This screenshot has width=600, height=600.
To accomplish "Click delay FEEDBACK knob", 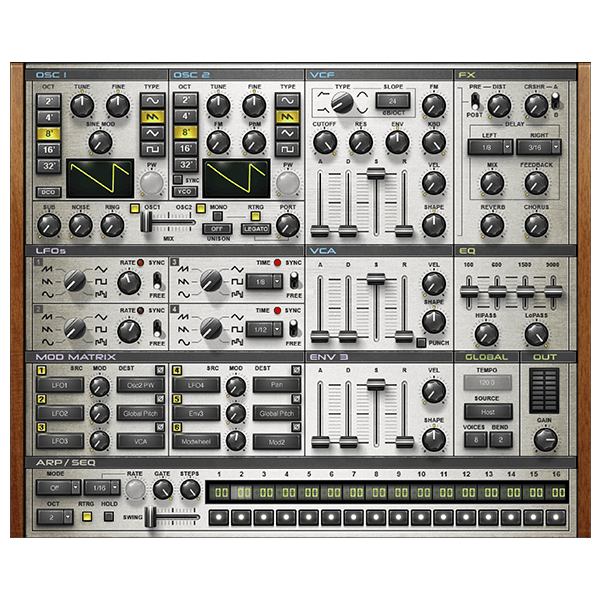I will [x=536, y=183].
